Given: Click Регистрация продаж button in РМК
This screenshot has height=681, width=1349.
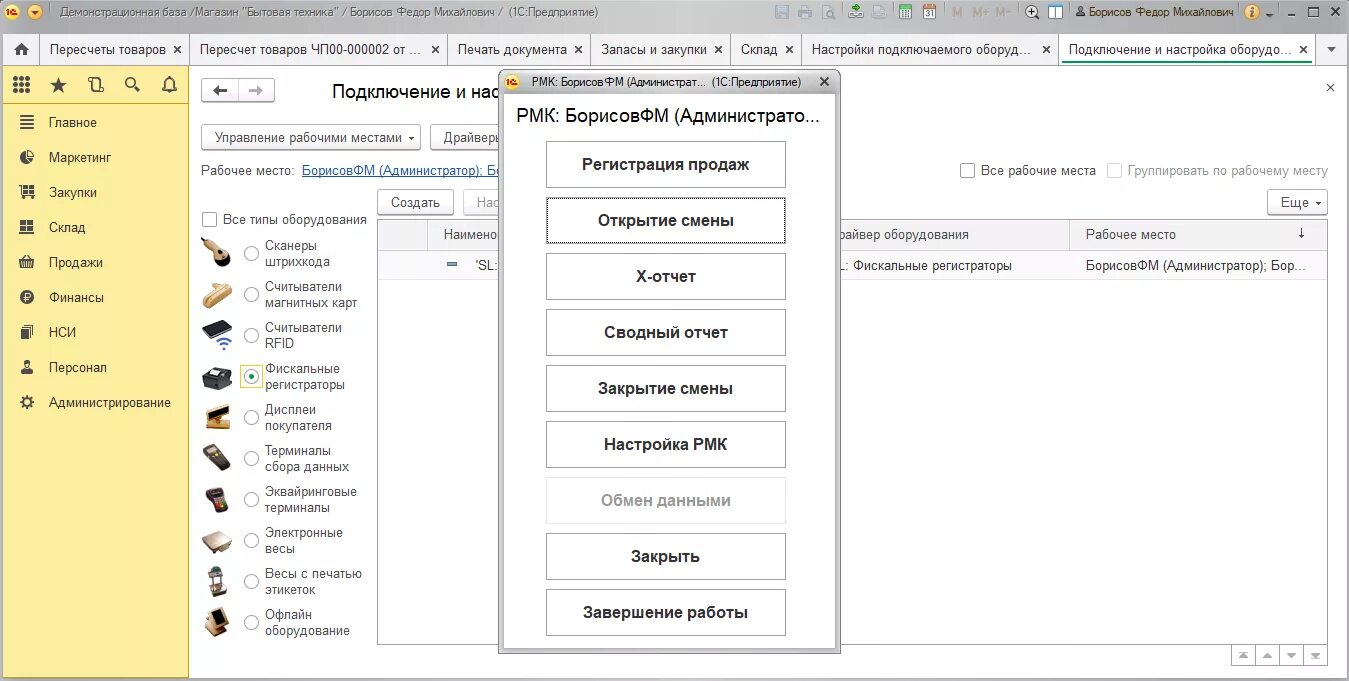Looking at the screenshot, I should pos(666,164).
